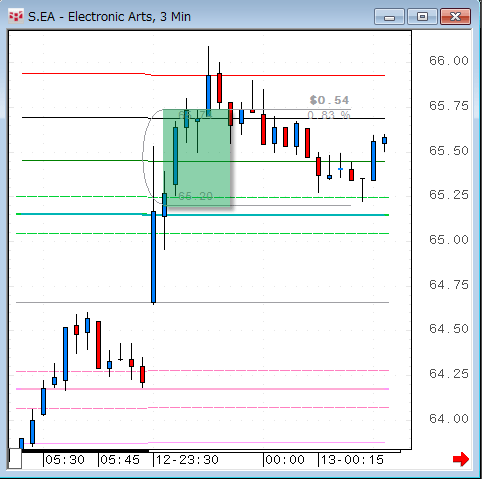Image resolution: width=482 pixels, height=479 pixels.
Task: Click the 12-23:30 time axis label
Action: tap(187, 460)
